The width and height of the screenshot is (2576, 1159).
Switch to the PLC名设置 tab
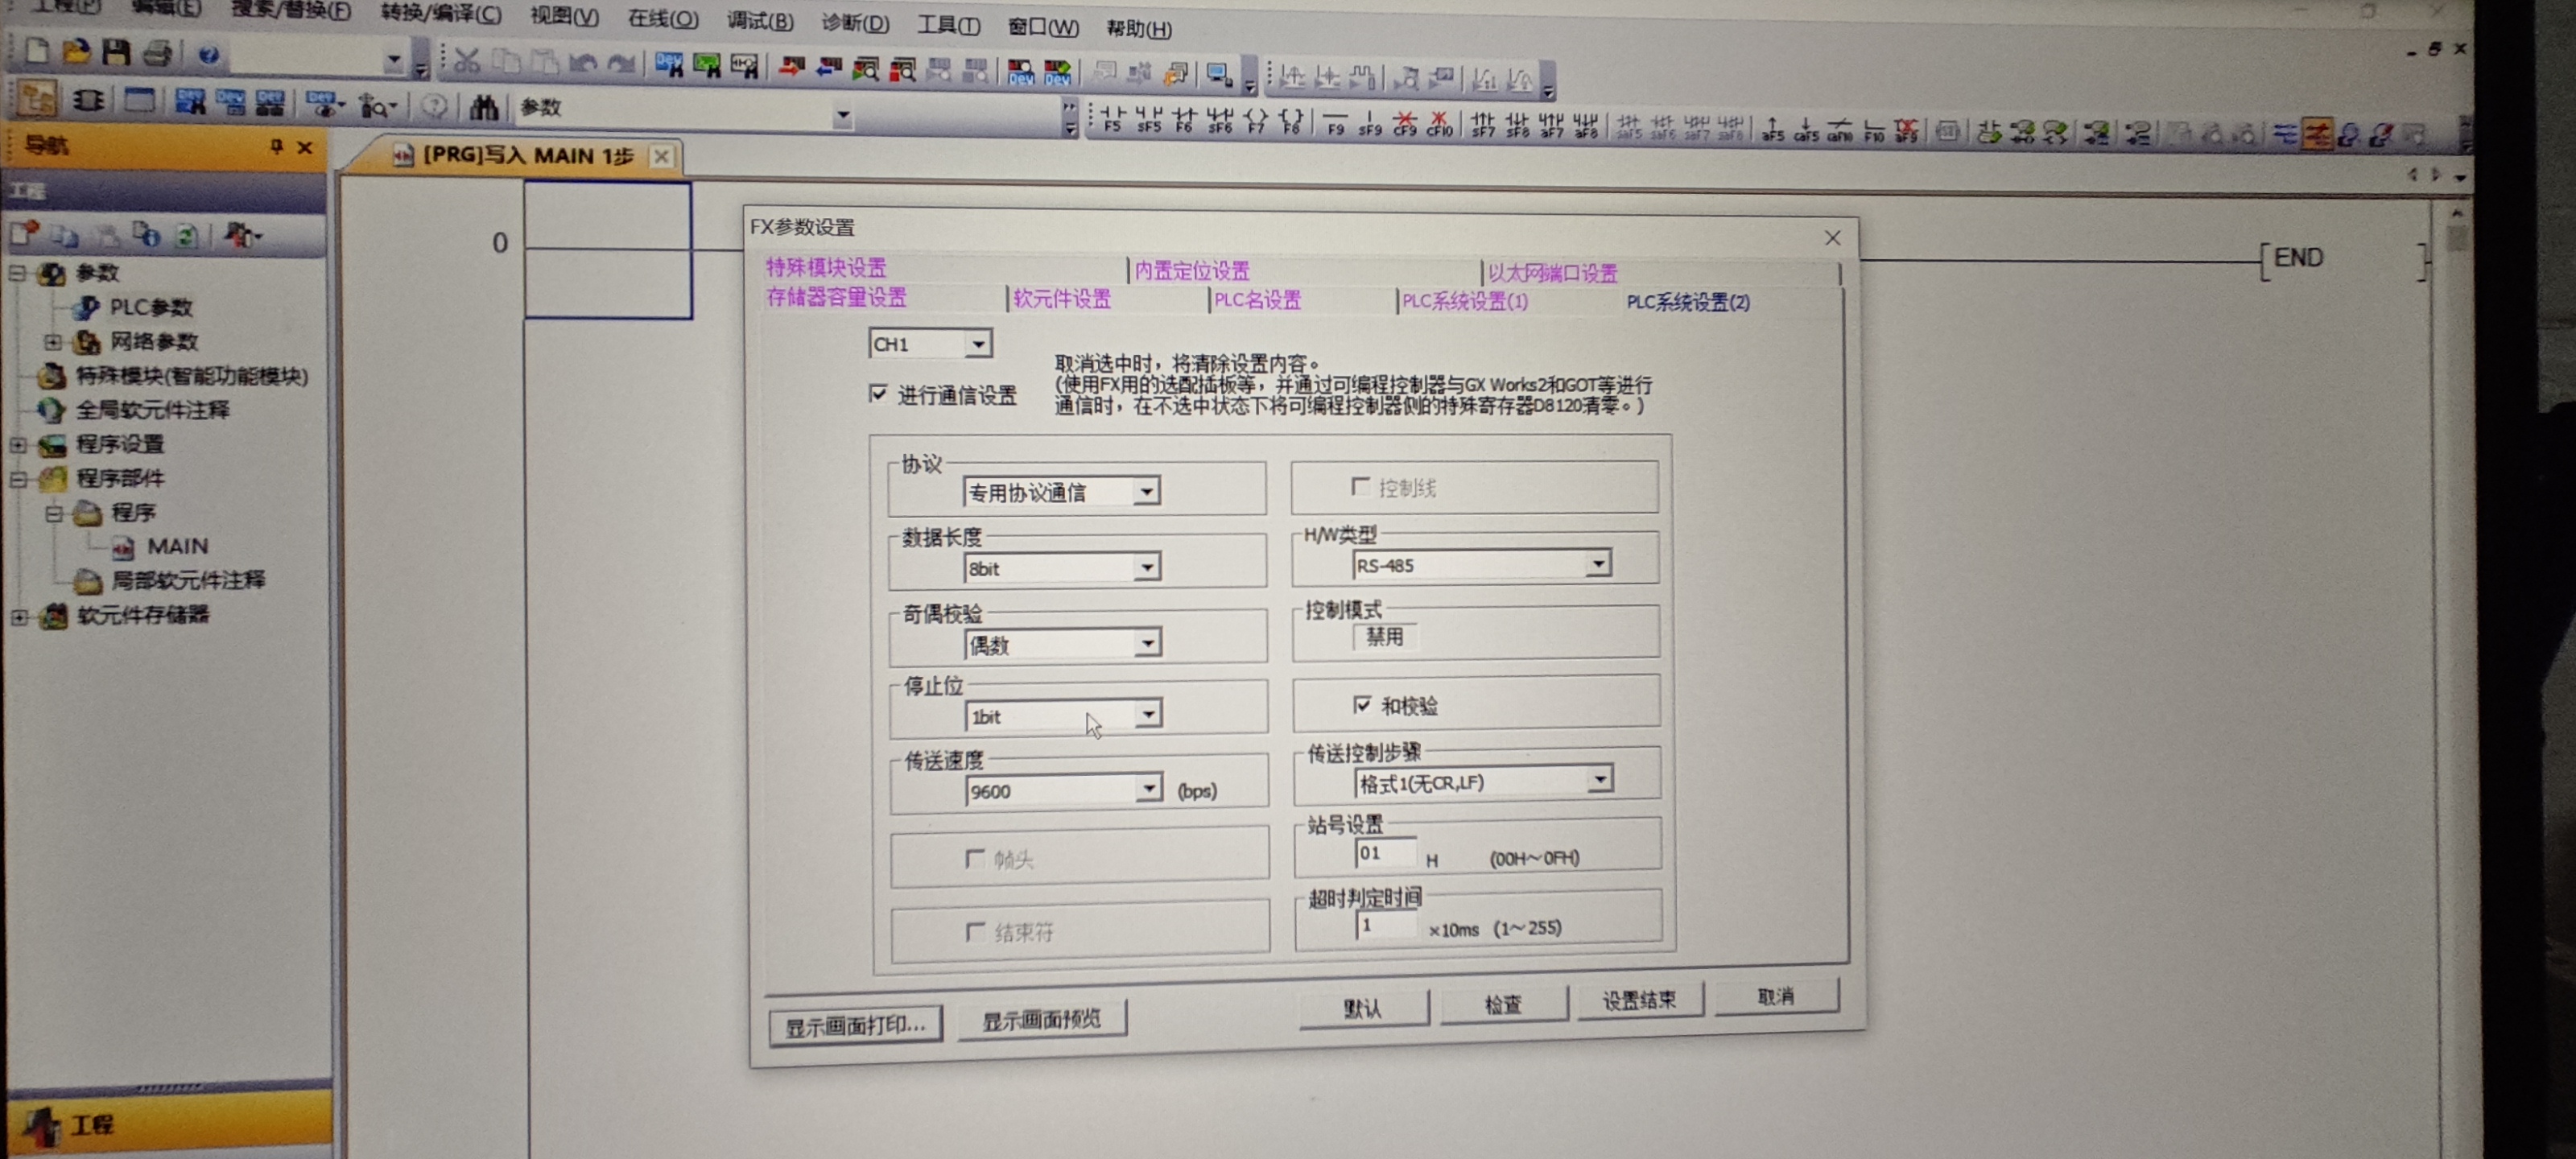(x=1257, y=299)
